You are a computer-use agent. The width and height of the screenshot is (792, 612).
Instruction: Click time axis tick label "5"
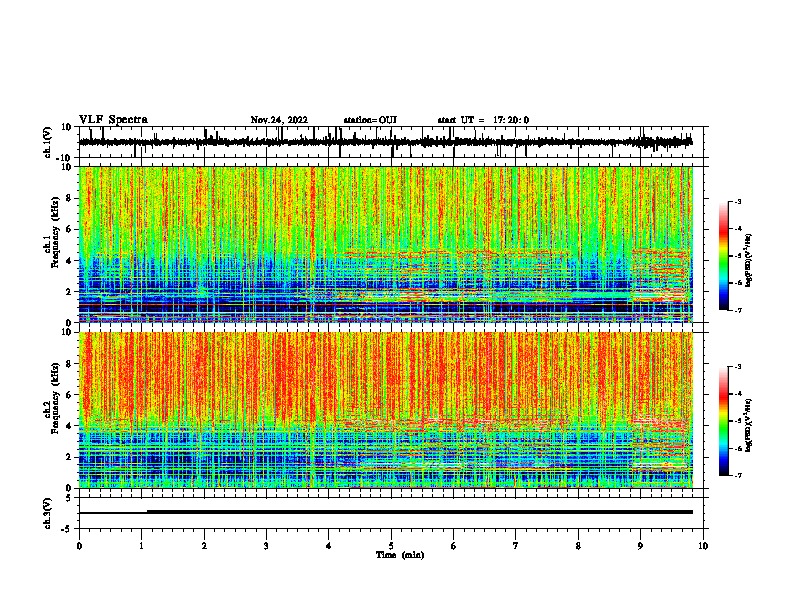[x=391, y=546]
